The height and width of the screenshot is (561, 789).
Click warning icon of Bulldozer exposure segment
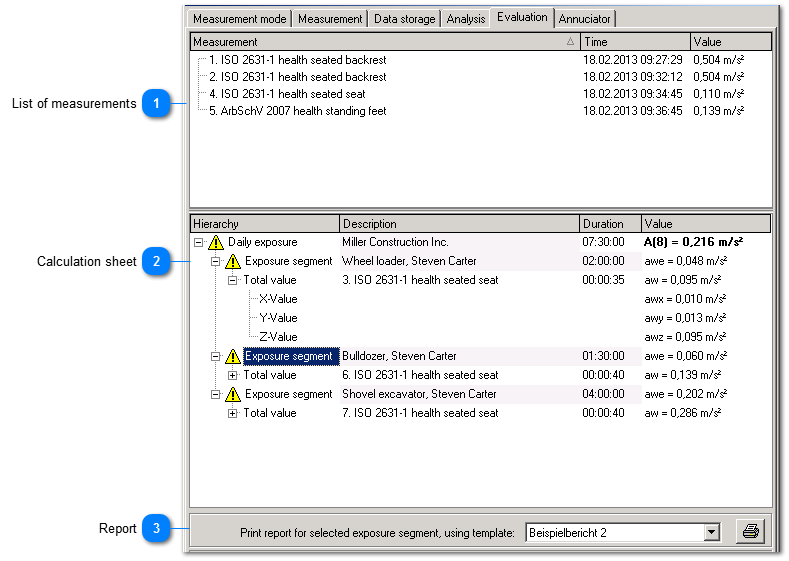(233, 357)
